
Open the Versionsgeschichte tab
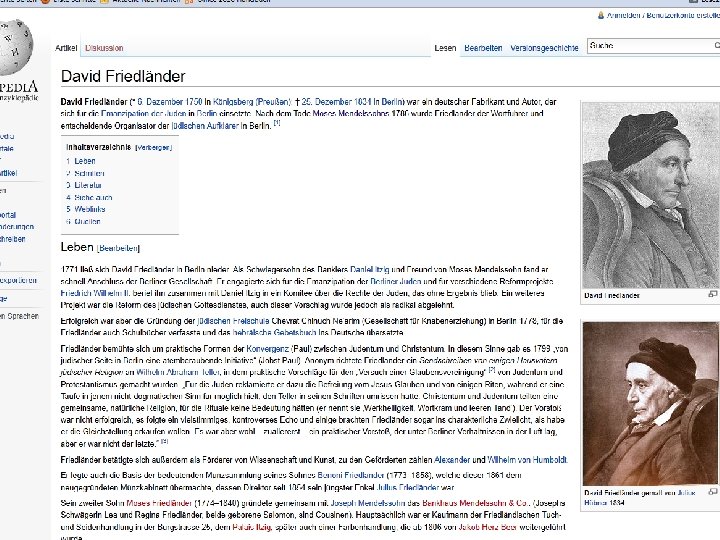pos(544,48)
